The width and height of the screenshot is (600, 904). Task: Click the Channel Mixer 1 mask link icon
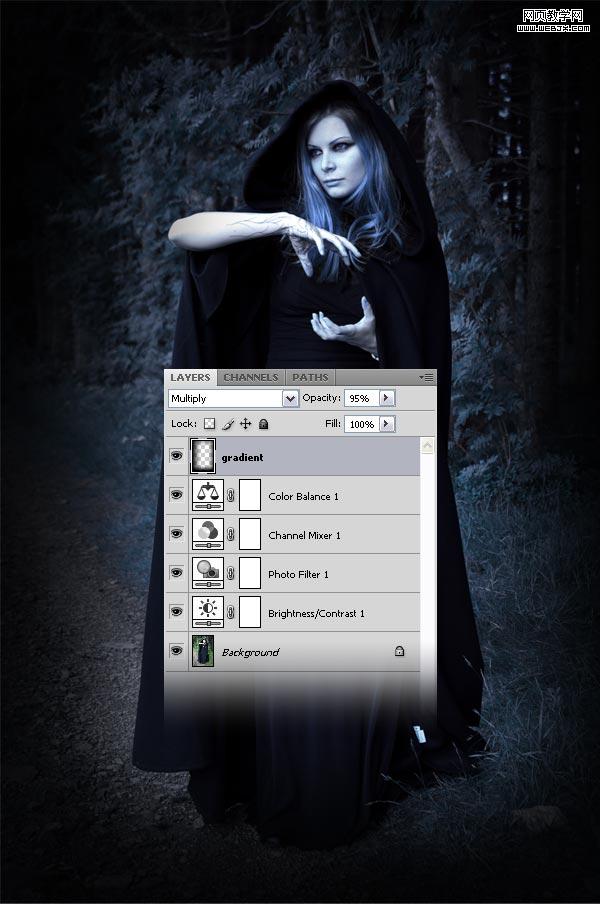coord(231,534)
